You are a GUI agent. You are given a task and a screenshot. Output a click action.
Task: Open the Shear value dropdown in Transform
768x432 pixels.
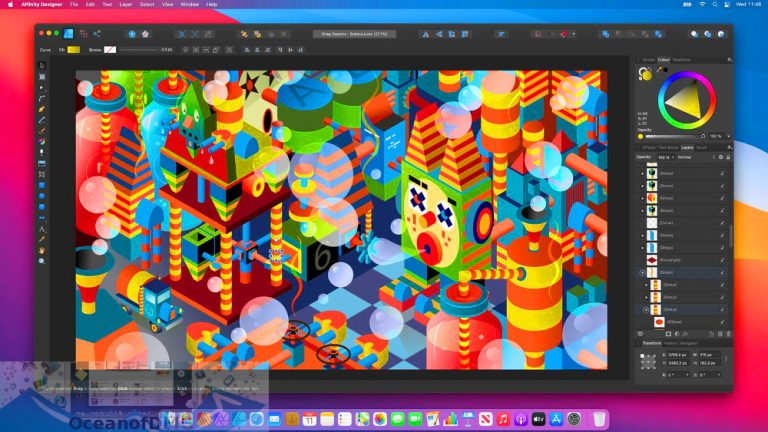[719, 375]
